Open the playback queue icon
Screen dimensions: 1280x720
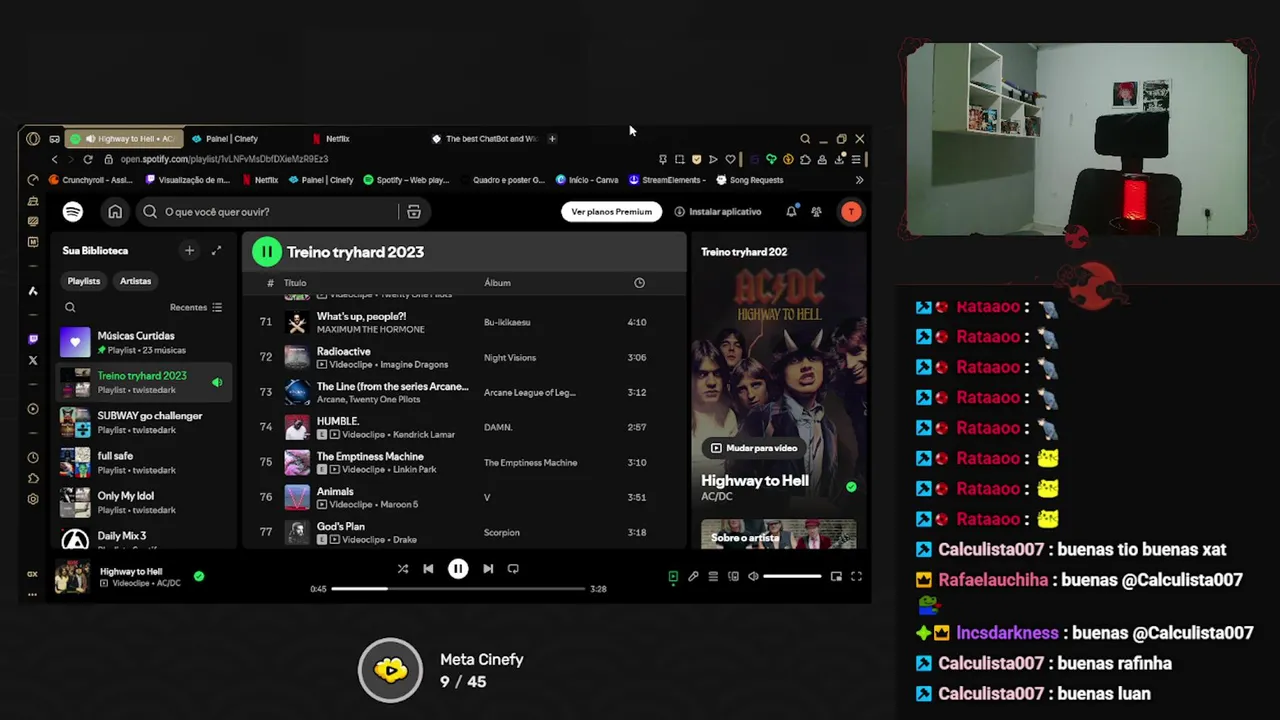pyautogui.click(x=713, y=577)
